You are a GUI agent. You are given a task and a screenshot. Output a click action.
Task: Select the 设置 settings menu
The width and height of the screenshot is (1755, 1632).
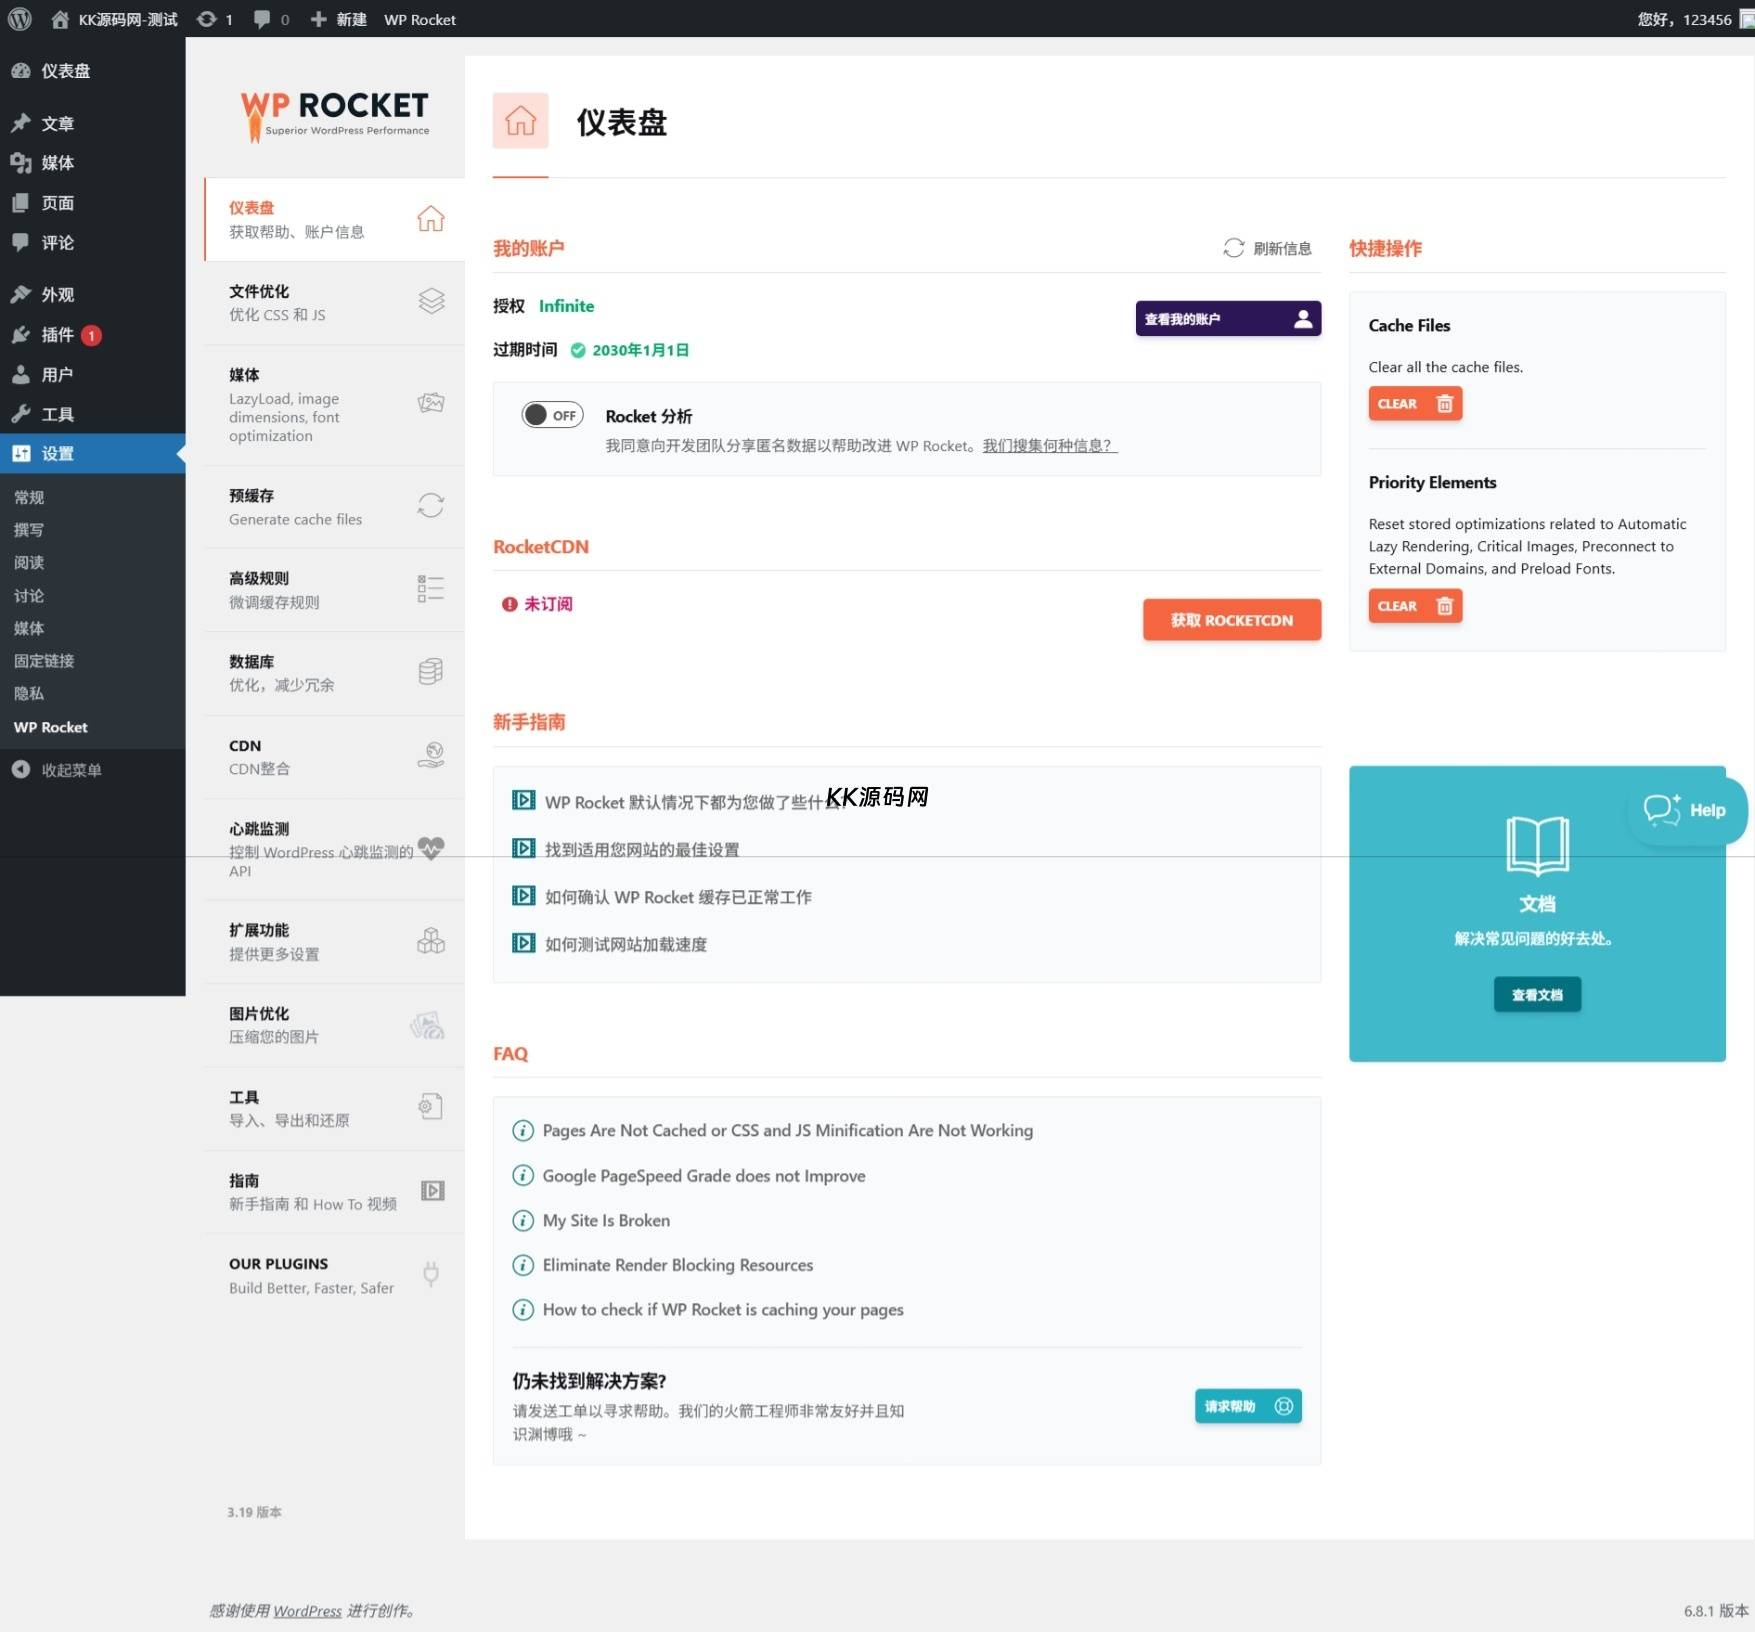click(92, 454)
